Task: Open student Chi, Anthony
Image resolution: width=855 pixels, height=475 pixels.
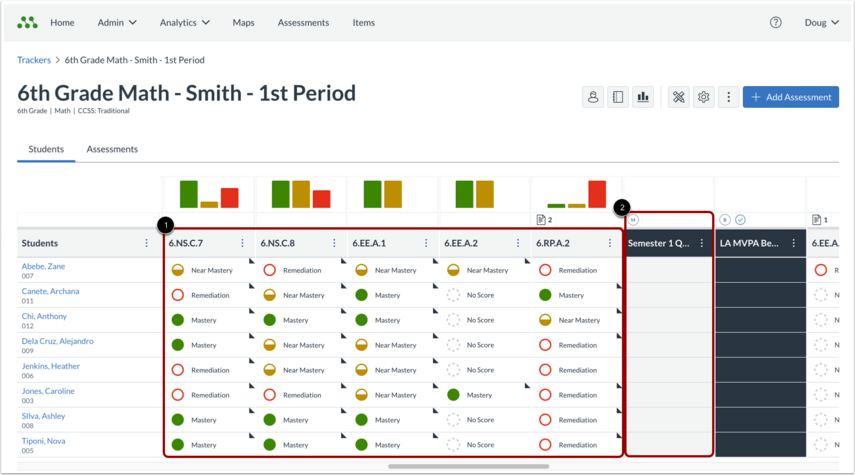Action: tap(44, 316)
